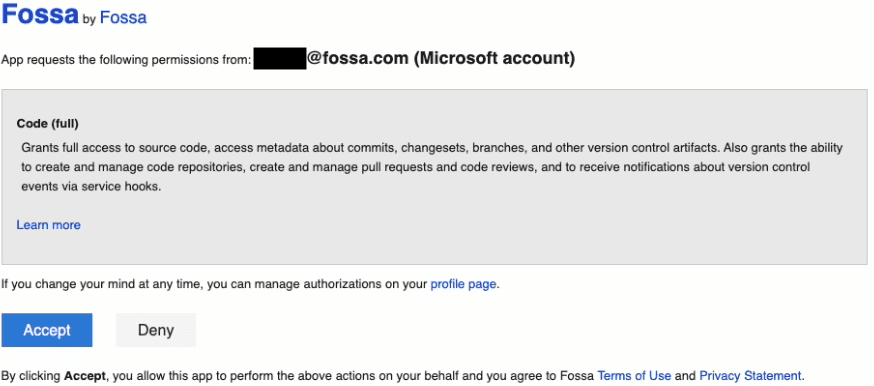Click the small 'by' word beside the title
Image resolution: width=874 pixels, height=386 pixels.
(89, 20)
